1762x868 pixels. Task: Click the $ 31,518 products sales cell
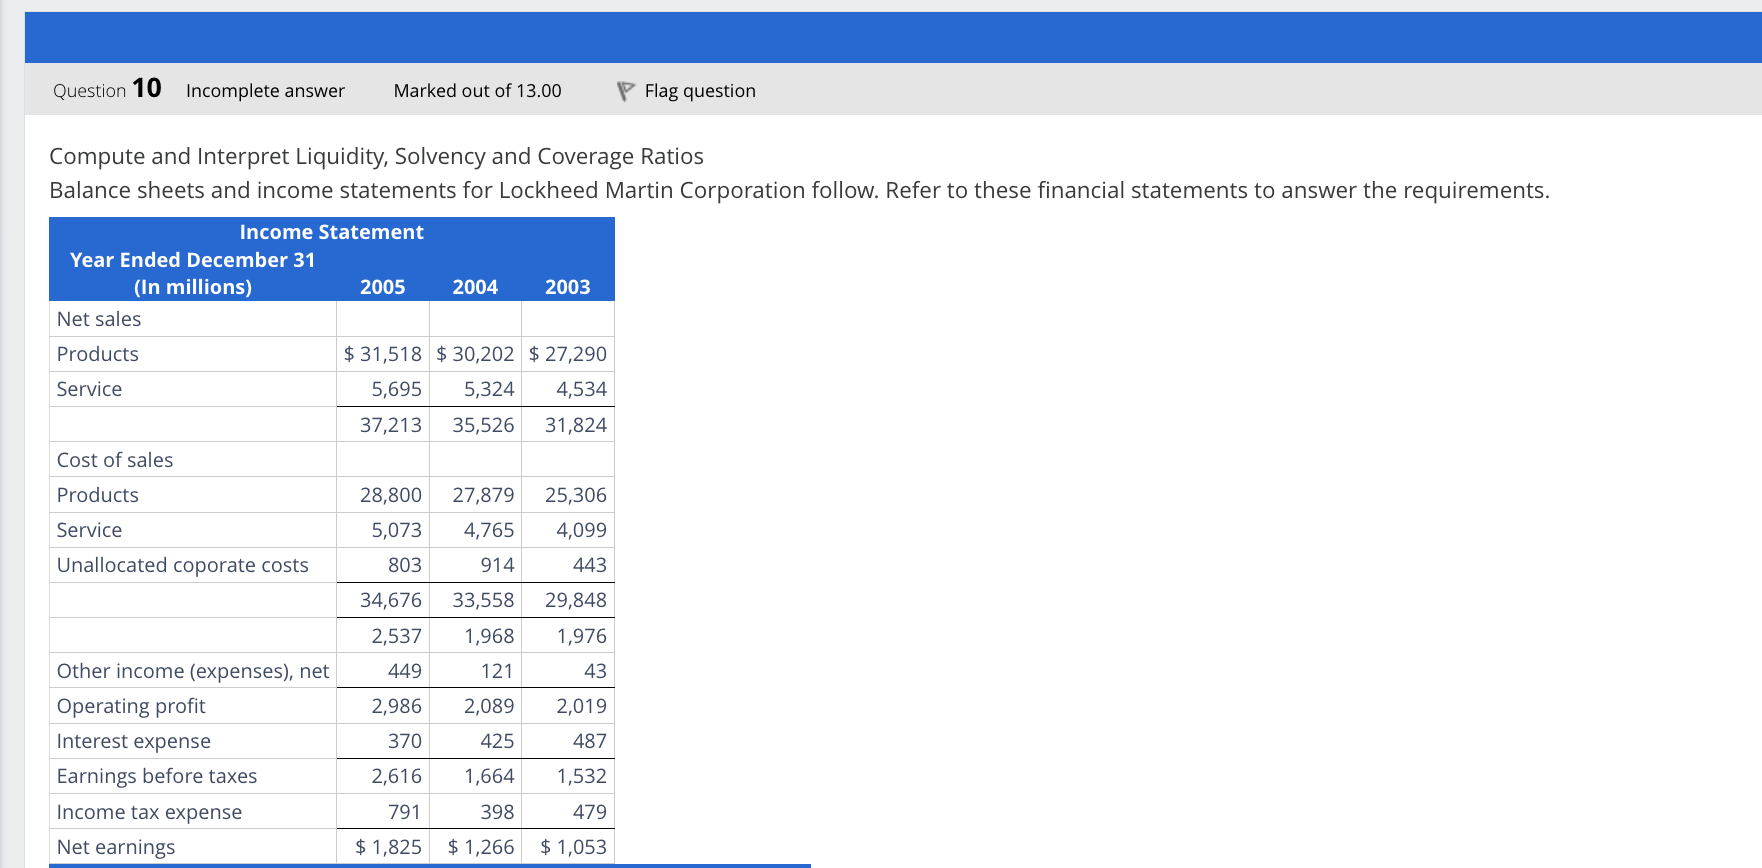(383, 354)
